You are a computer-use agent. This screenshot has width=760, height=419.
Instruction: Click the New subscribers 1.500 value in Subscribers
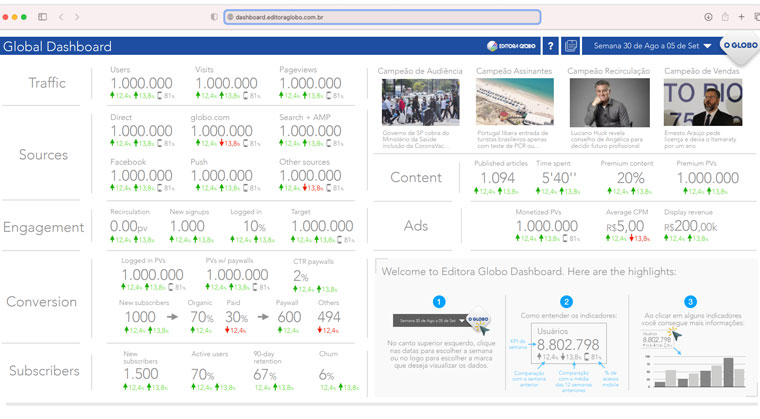pyautogui.click(x=141, y=374)
